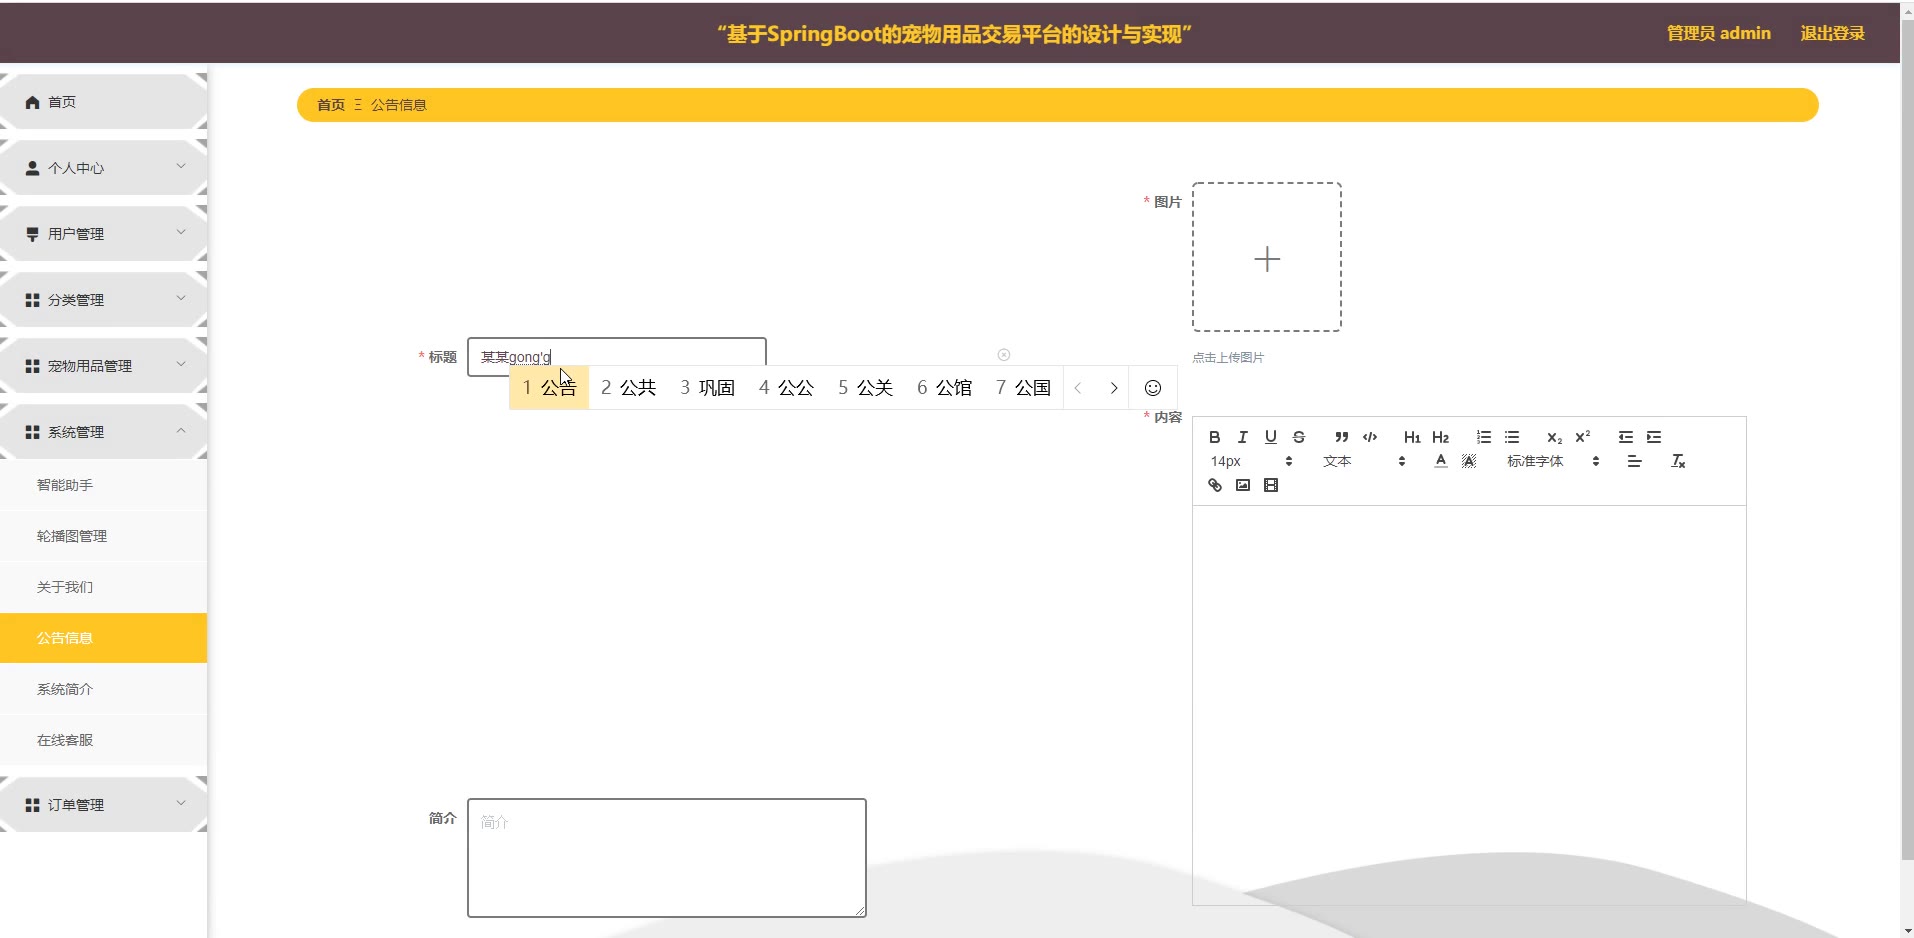The width and height of the screenshot is (1914, 938).
Task: Decrease the text indent
Action: [x=1626, y=437]
